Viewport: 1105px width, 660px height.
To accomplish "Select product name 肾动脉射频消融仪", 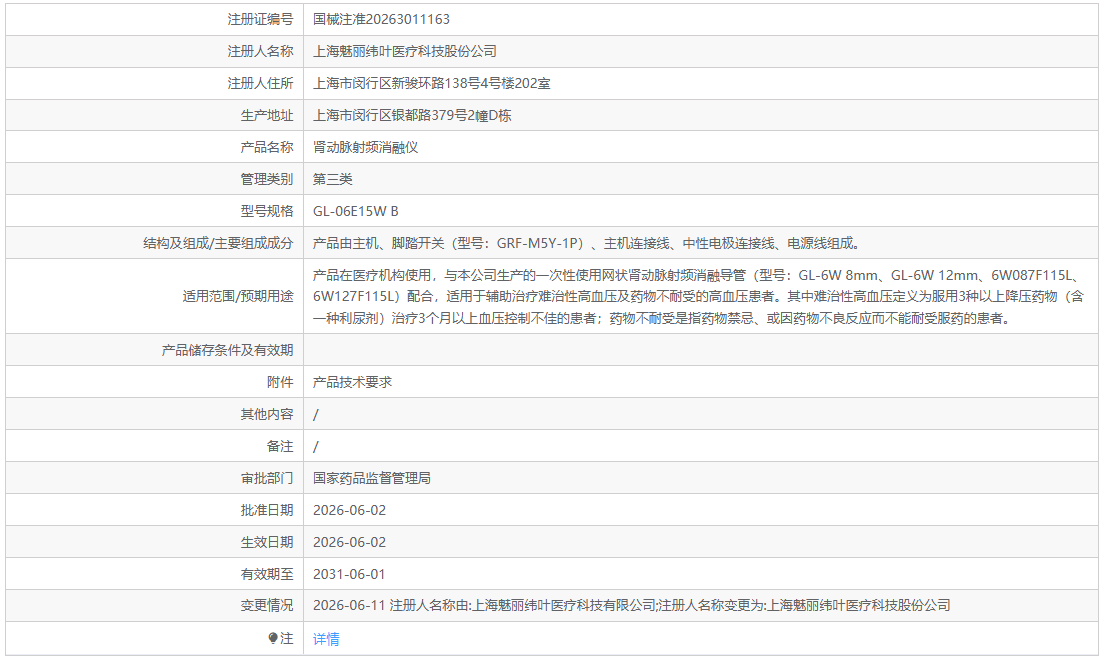I will pos(365,147).
